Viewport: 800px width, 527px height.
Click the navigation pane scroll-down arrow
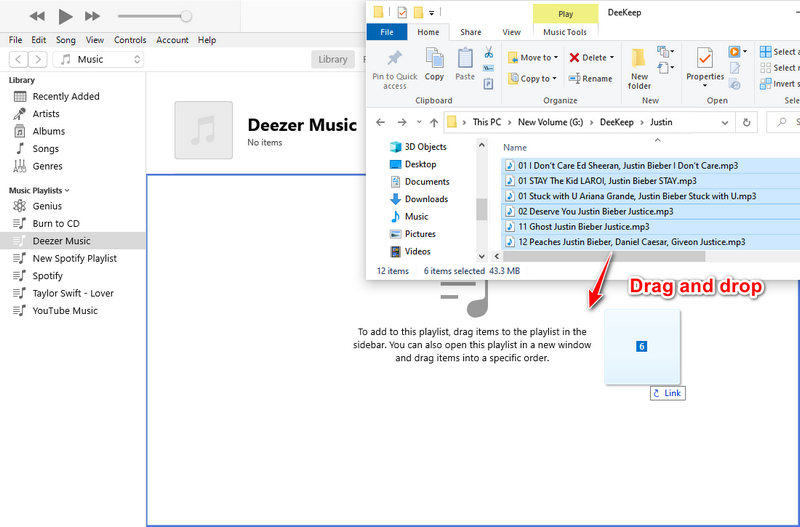click(x=481, y=256)
